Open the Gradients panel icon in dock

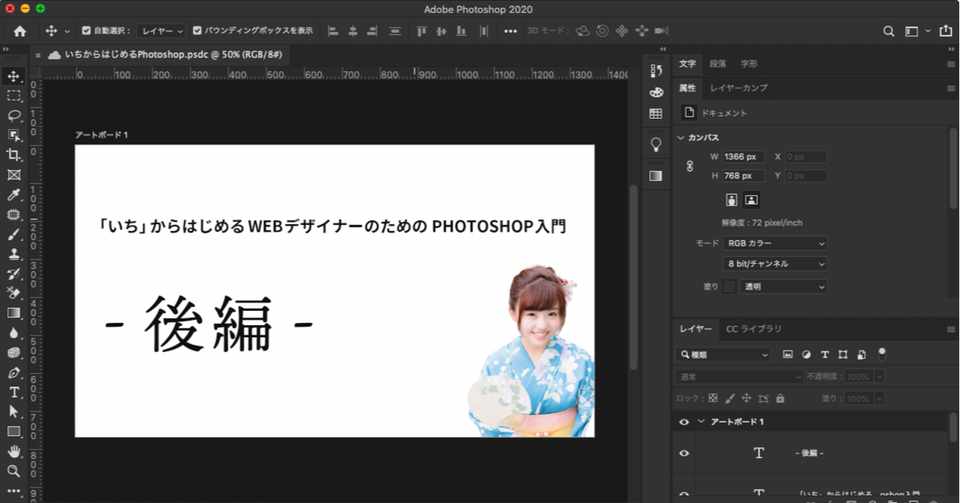click(x=656, y=176)
